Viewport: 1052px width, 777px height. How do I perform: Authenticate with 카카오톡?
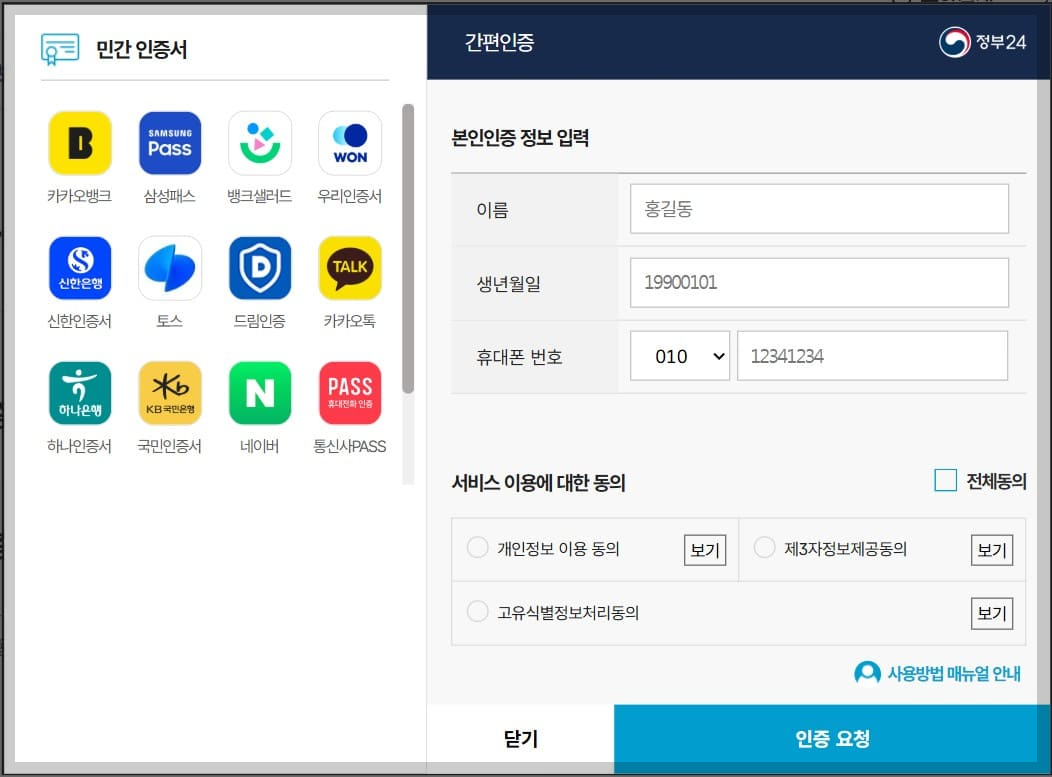click(x=349, y=267)
